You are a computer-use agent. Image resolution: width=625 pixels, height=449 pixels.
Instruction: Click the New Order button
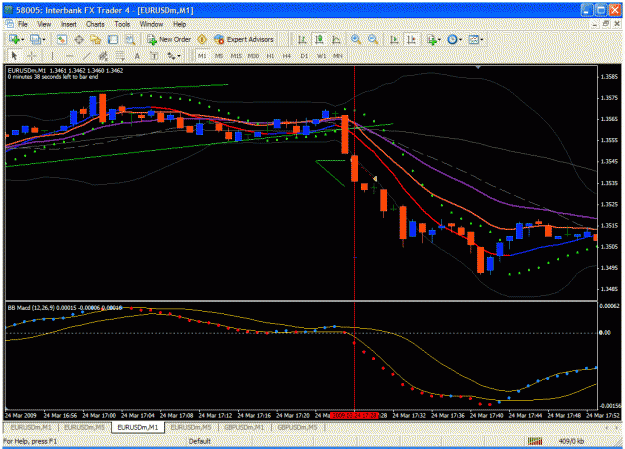(x=169, y=39)
